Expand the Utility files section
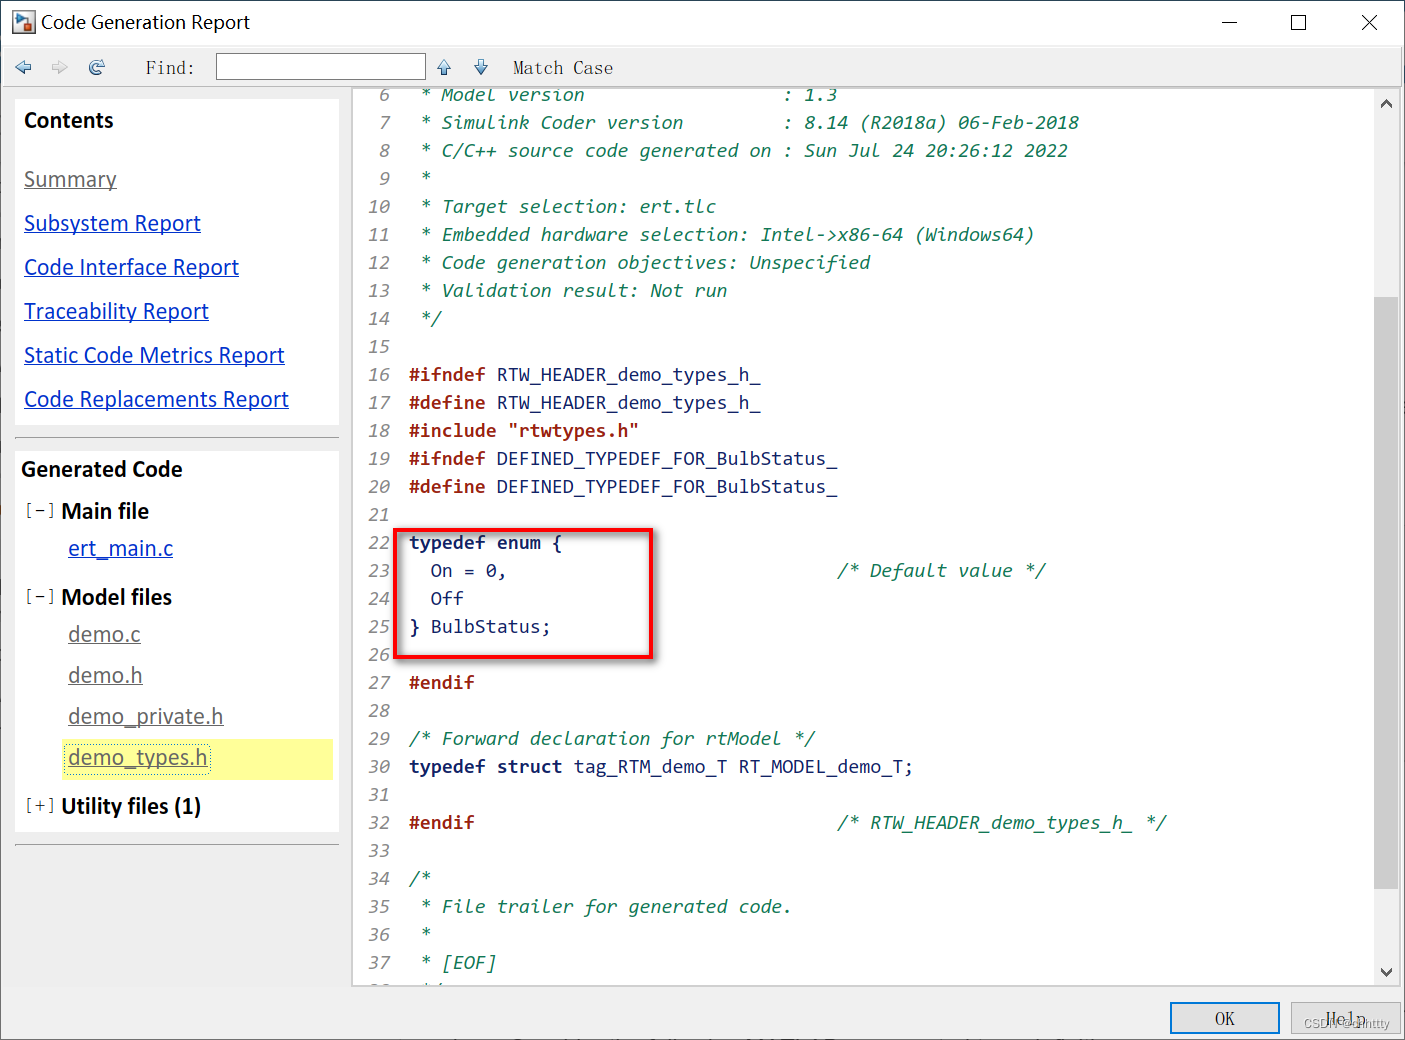The height and width of the screenshot is (1040, 1405). 40,806
